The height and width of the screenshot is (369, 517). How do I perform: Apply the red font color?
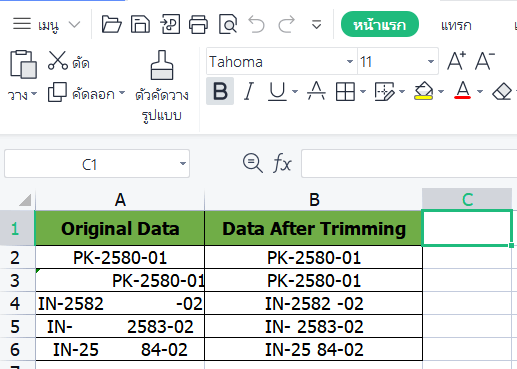coord(463,90)
